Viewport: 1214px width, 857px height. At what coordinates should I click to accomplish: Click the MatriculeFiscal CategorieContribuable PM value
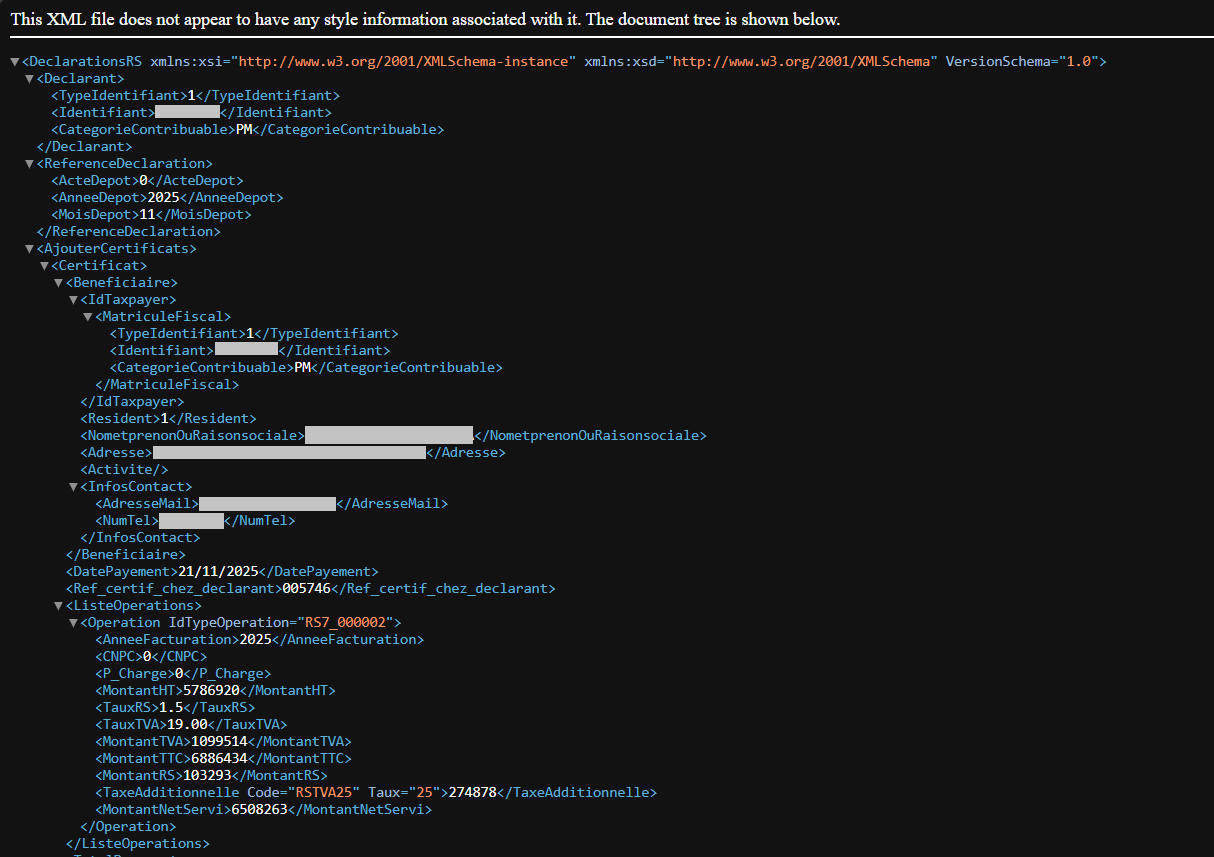coord(302,368)
